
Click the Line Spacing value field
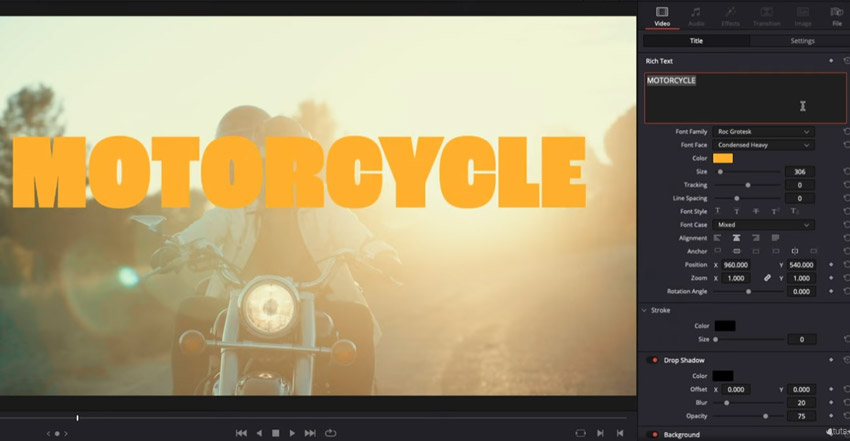(800, 198)
